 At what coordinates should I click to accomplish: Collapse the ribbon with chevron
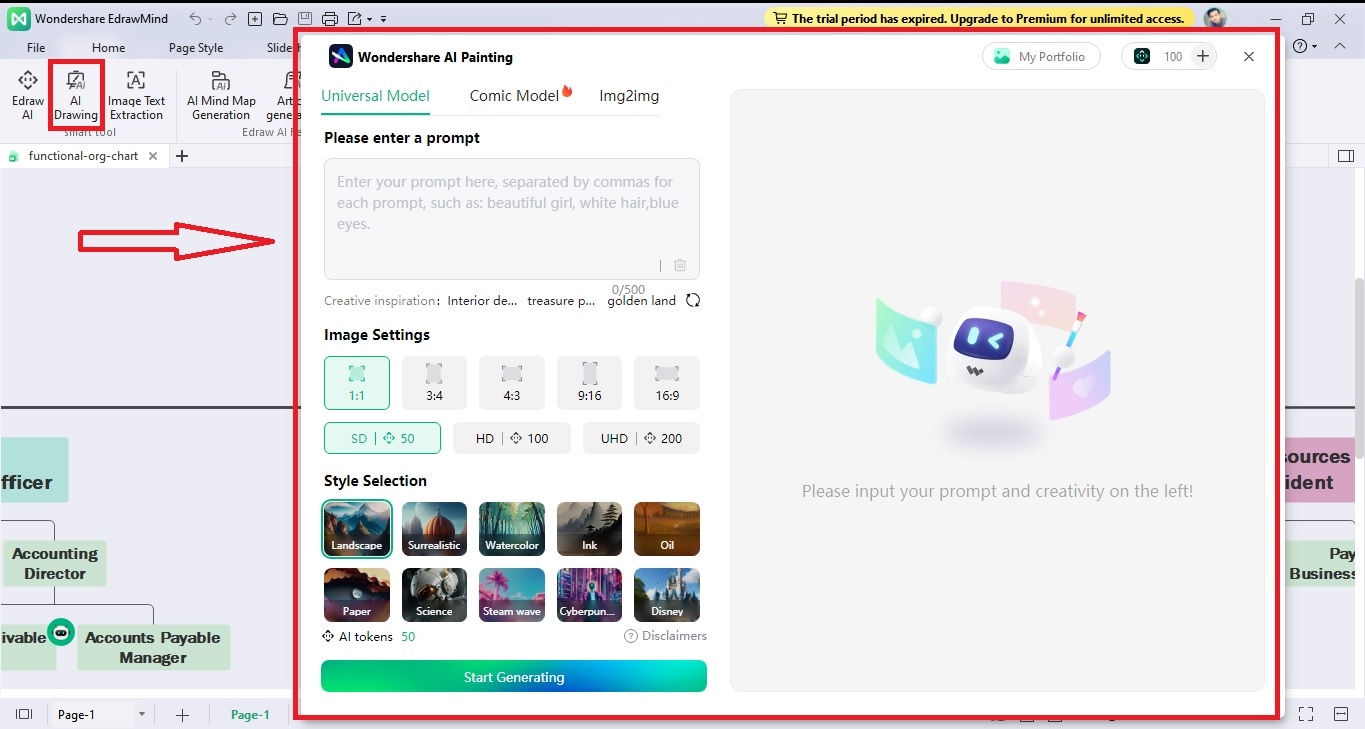(1339, 47)
